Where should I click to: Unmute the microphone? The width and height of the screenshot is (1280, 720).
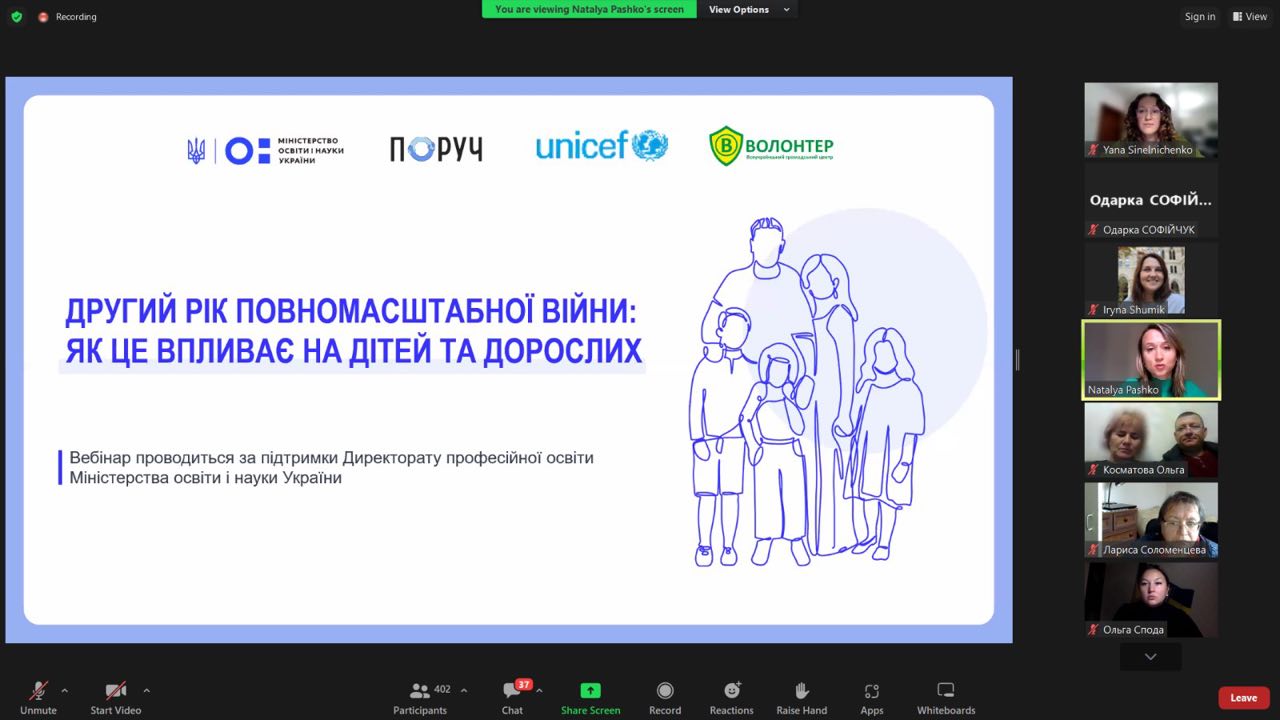click(38, 691)
